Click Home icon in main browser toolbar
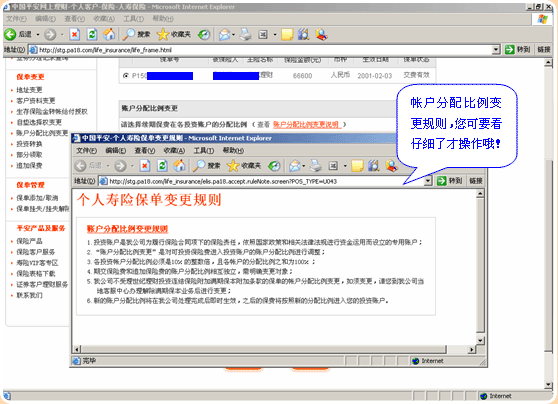 click(x=109, y=35)
